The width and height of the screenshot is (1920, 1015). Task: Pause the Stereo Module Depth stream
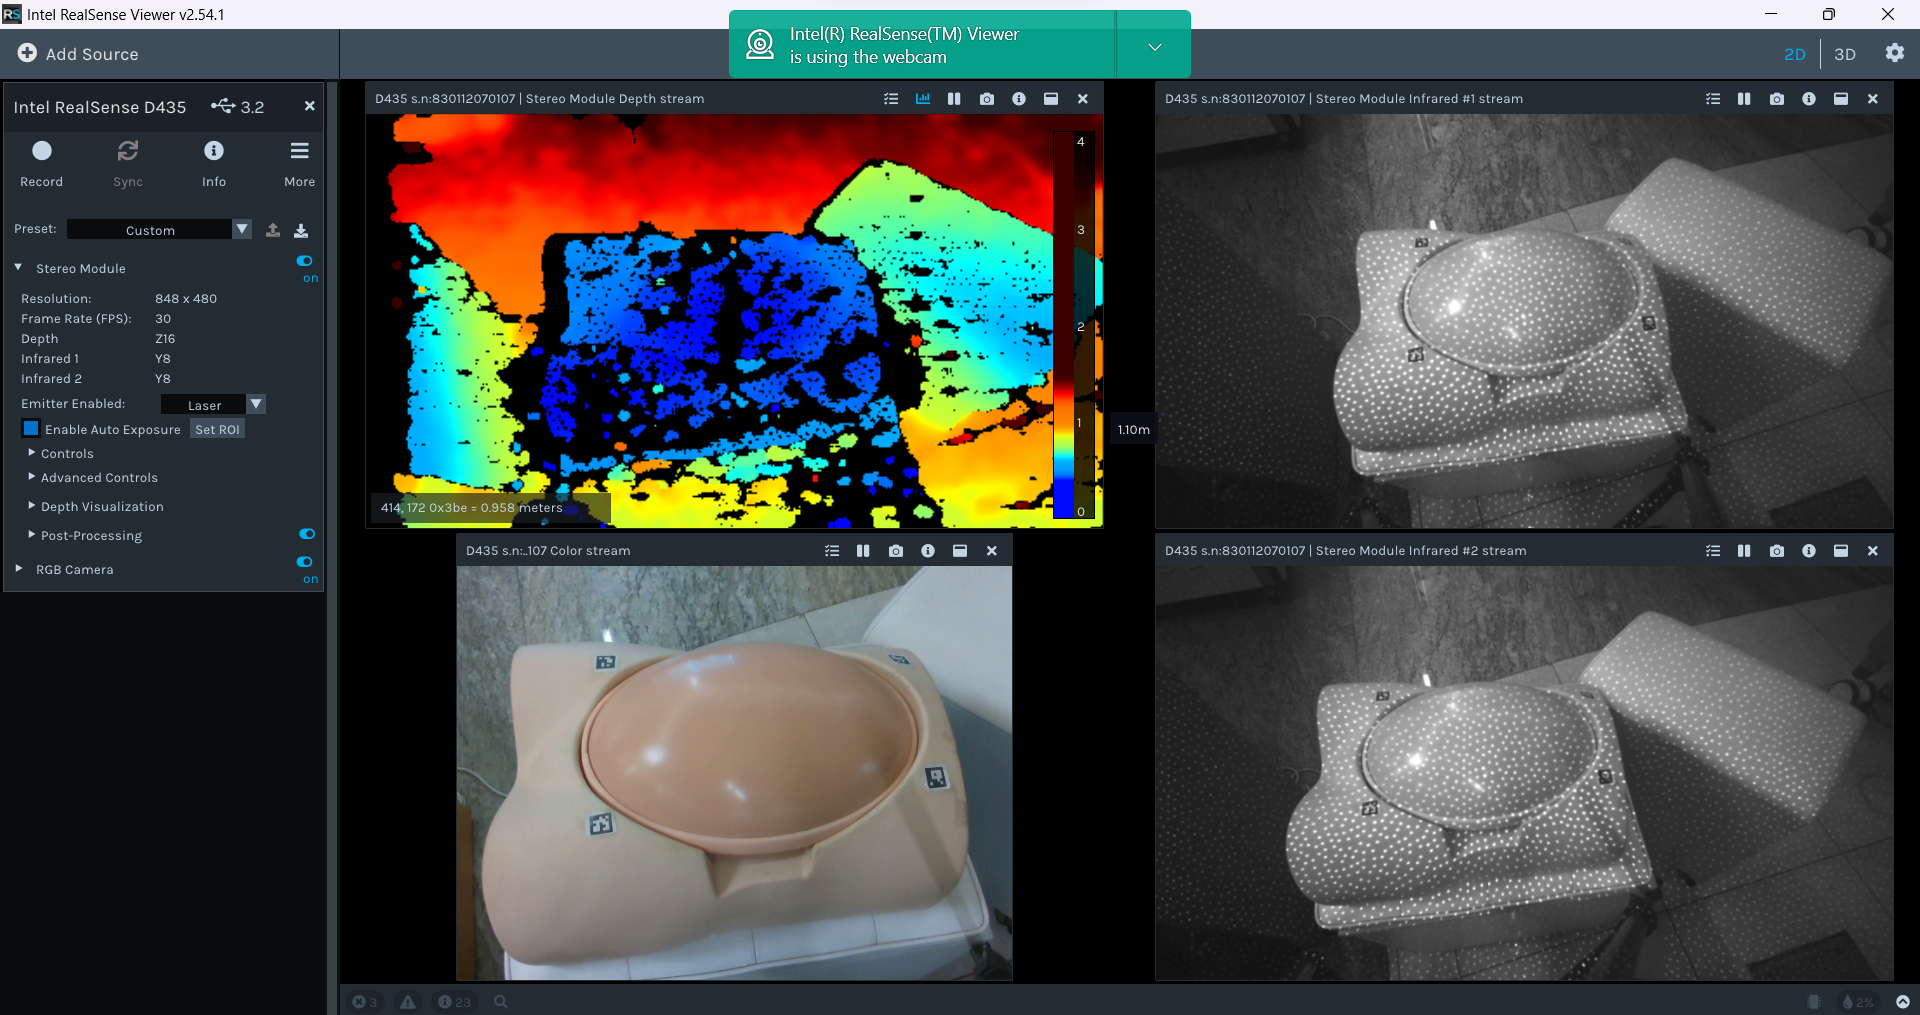point(953,98)
